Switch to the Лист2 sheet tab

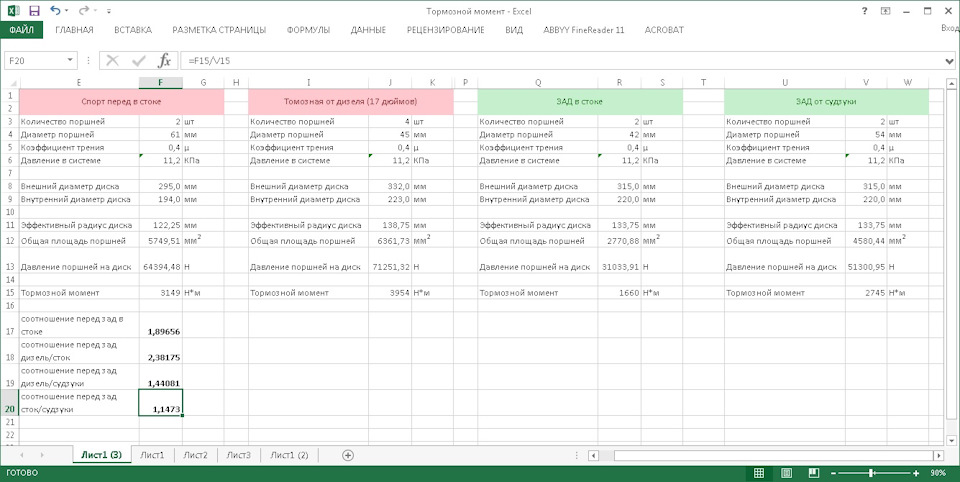[x=195, y=455]
